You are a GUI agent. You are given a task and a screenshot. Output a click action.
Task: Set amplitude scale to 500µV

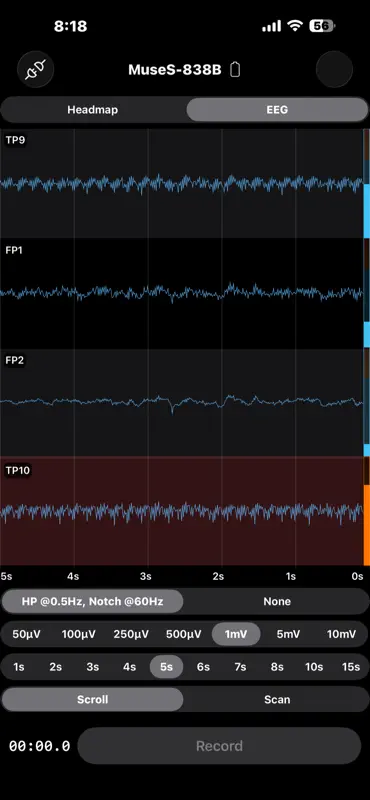pyautogui.click(x=184, y=634)
